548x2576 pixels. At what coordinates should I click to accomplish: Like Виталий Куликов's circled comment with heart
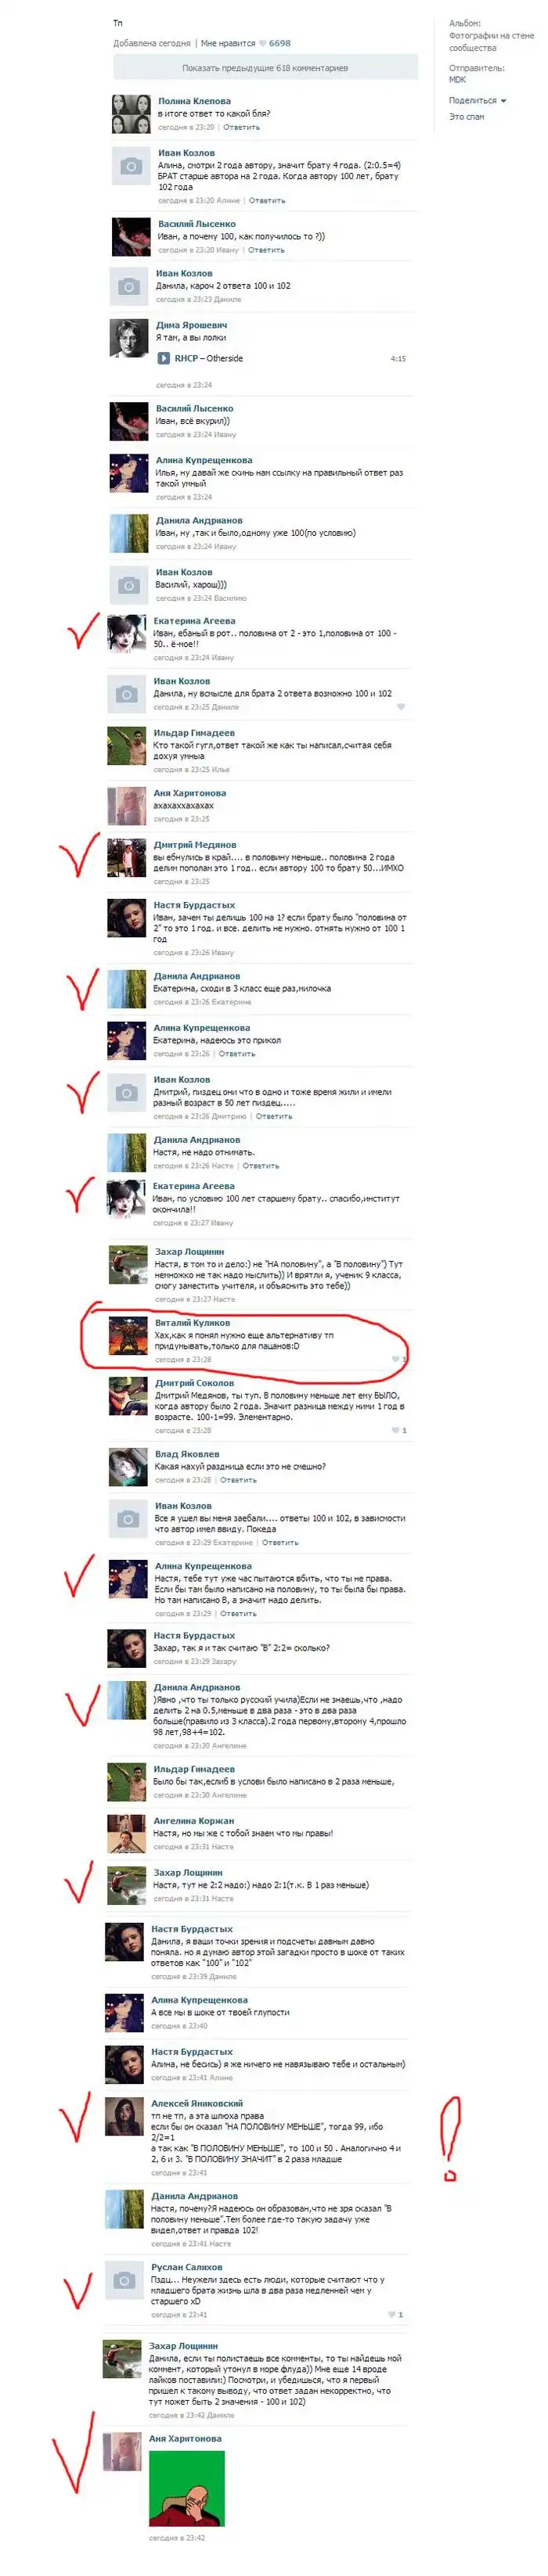coord(397,1359)
